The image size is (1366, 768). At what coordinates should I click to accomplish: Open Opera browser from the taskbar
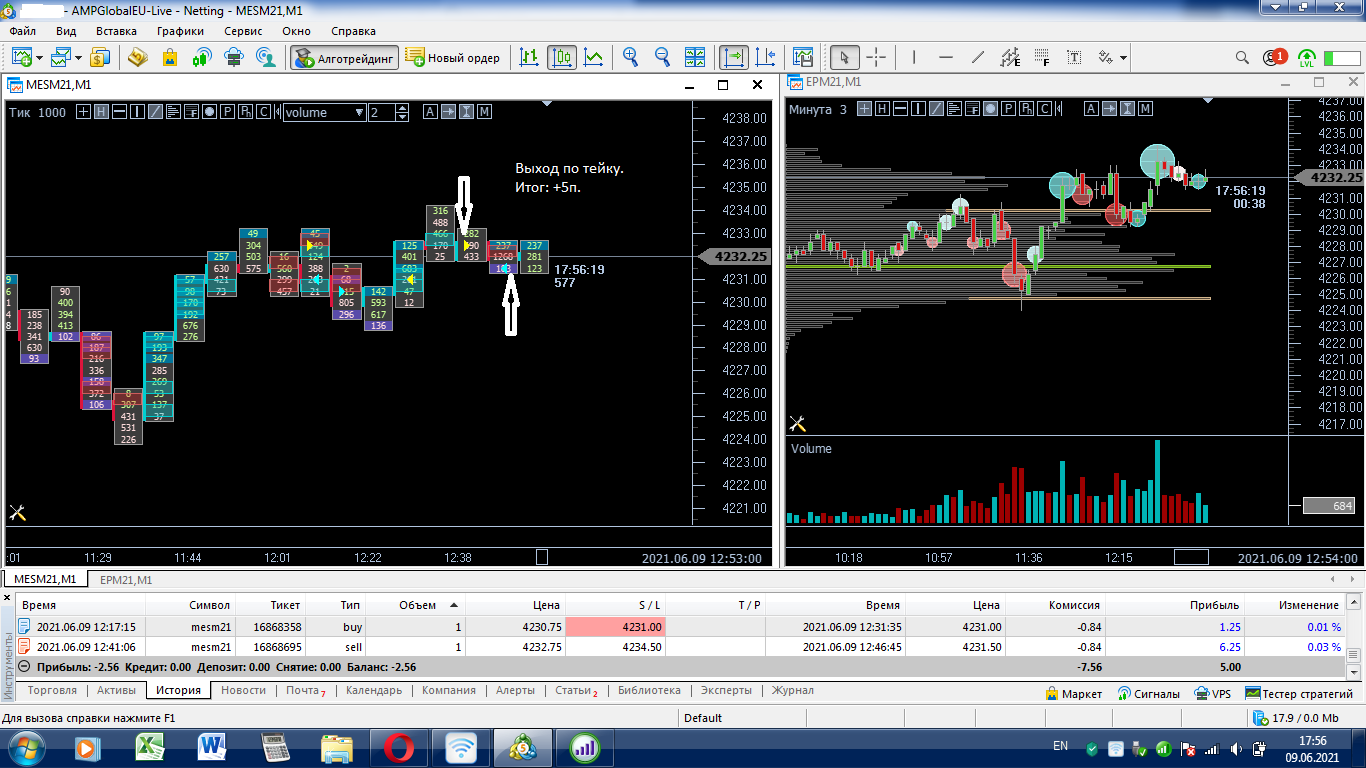tap(400, 747)
